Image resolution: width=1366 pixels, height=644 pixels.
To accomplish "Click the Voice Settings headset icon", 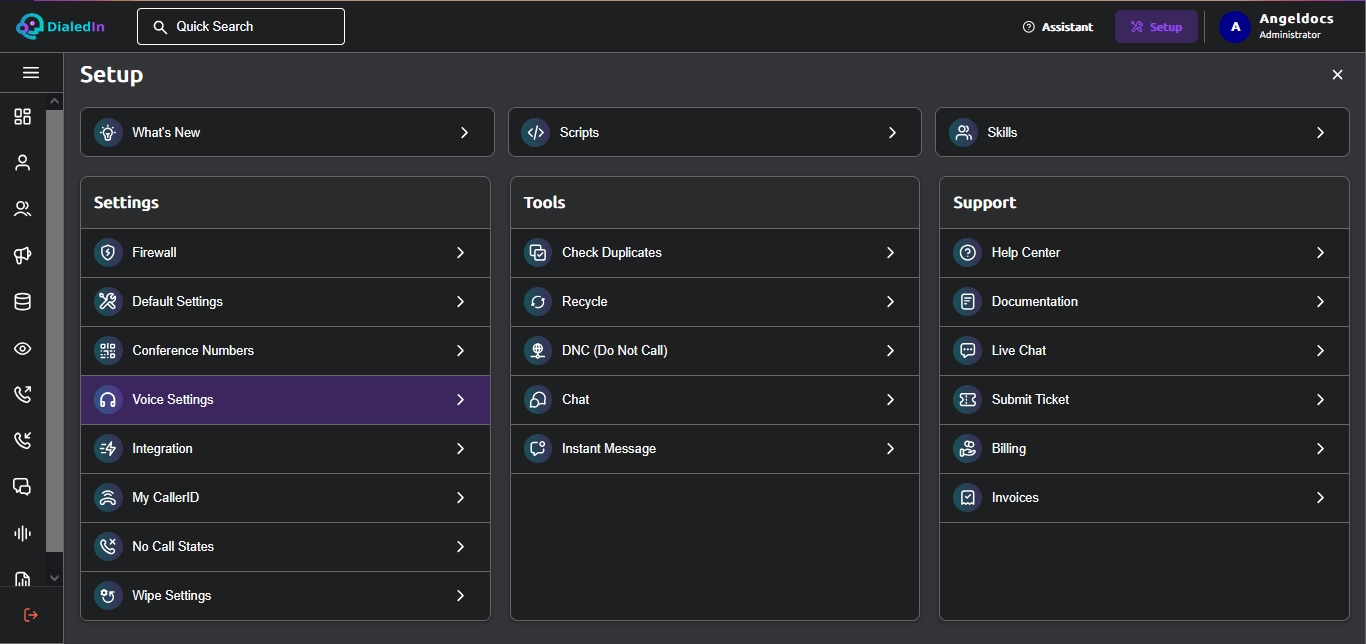I will [x=108, y=400].
